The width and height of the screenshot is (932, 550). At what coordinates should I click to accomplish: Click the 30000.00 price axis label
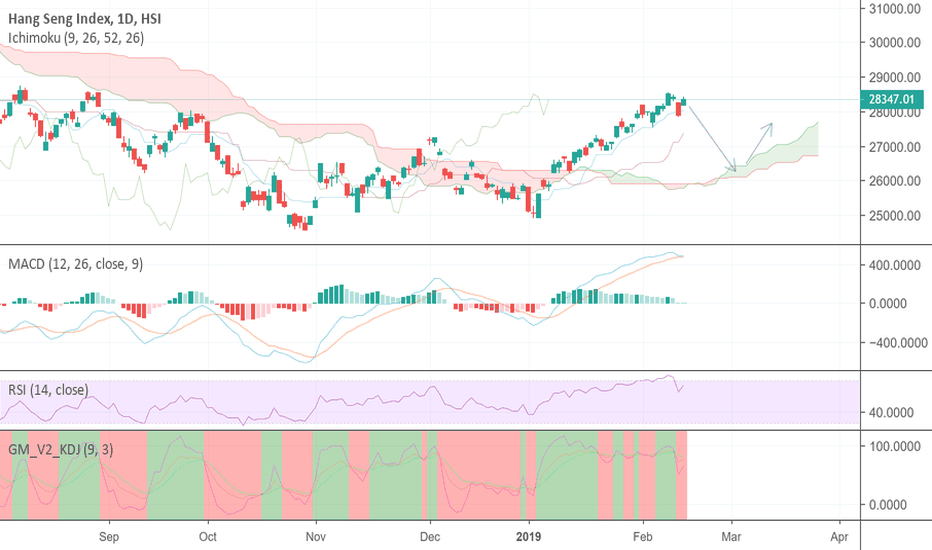[895, 42]
